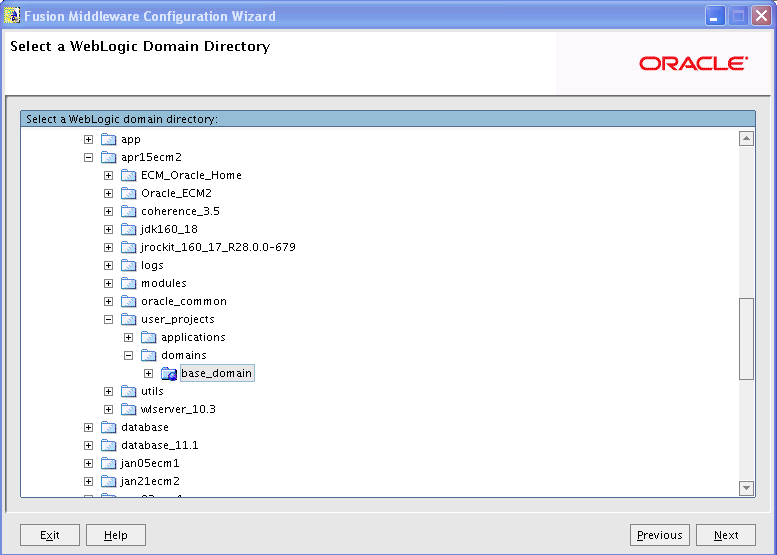
Task: Click the user_projects folder icon
Action: pyautogui.click(x=128, y=320)
